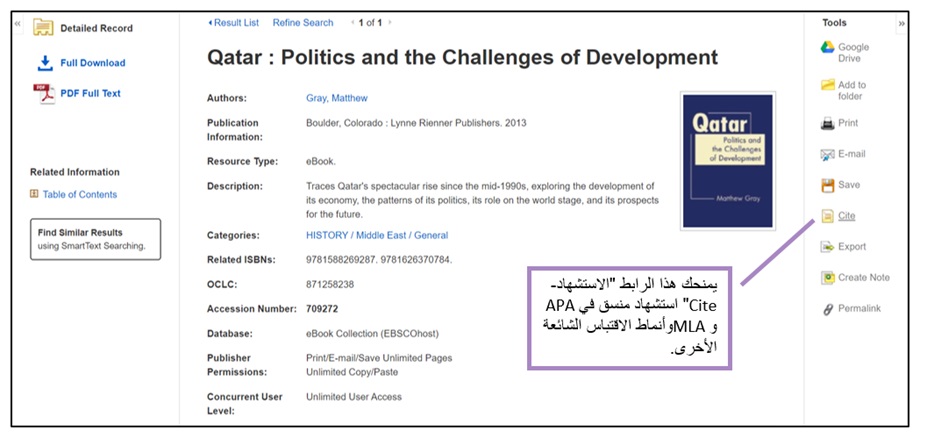Collapse the Tools panel with double chevron
927x437 pixels.
(902, 23)
